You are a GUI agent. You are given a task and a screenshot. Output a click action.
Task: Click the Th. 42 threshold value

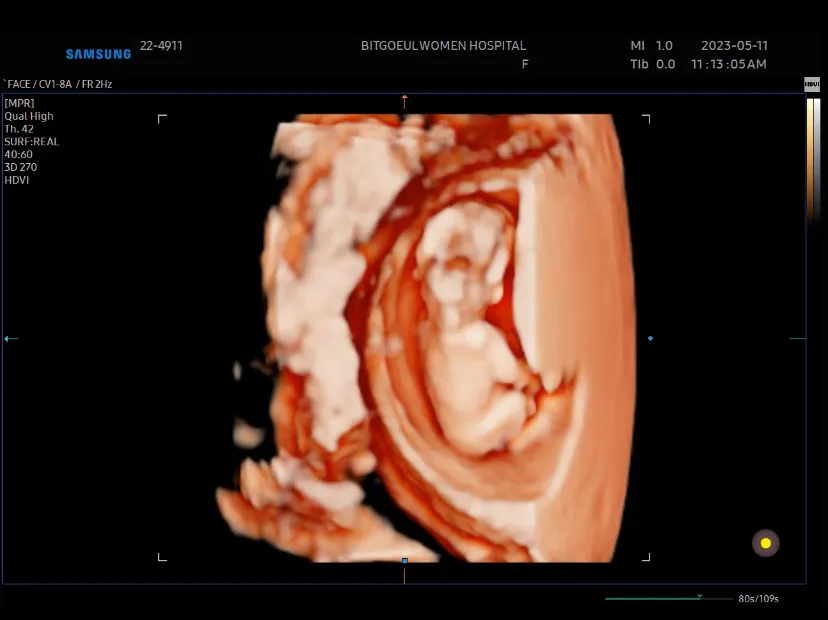pos(19,129)
